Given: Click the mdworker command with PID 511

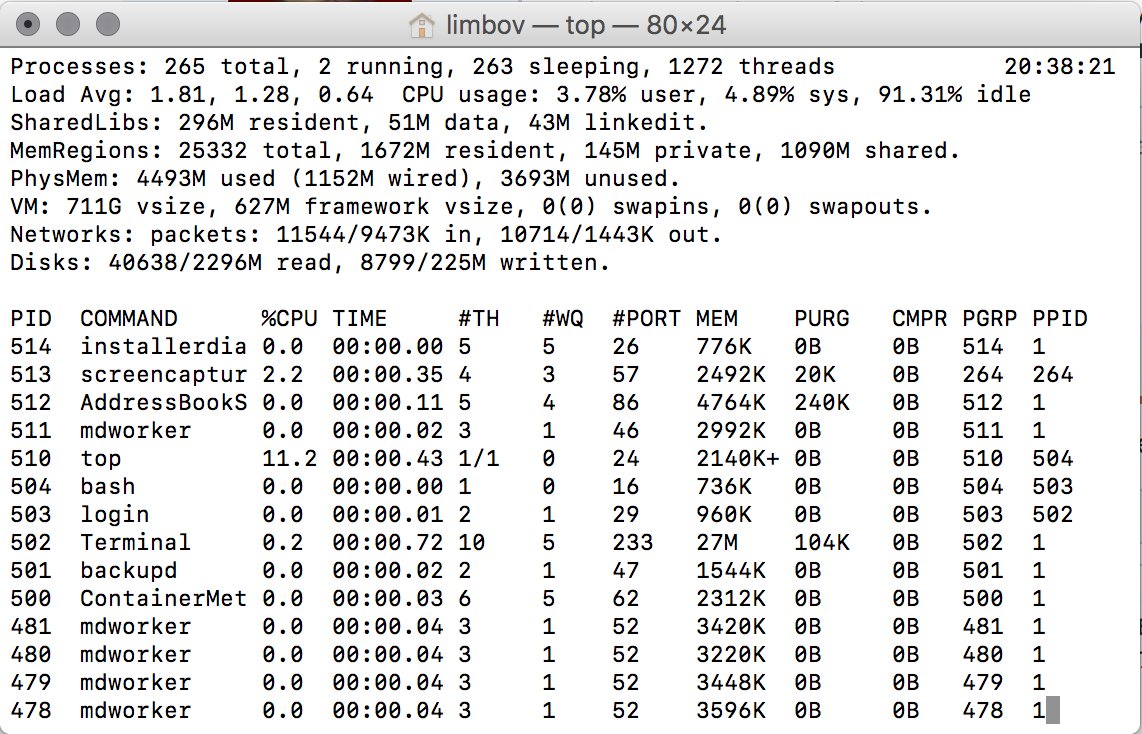Looking at the screenshot, I should point(135,430).
